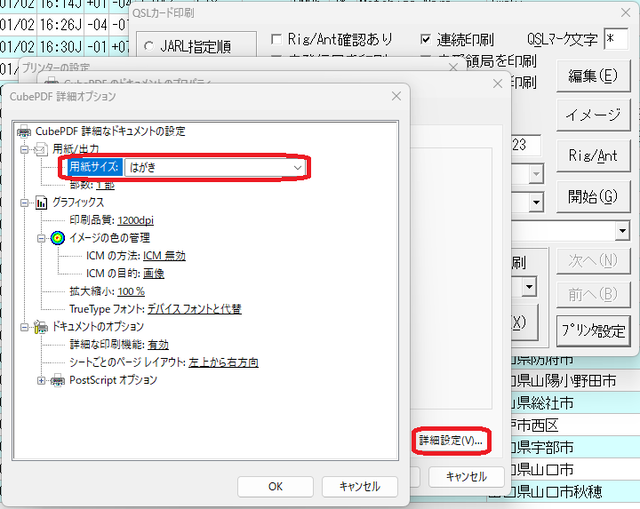Viewport: 640px width, 509px height.
Task: Click the paper icon next to 用紙/出力
Action: (x=41, y=149)
